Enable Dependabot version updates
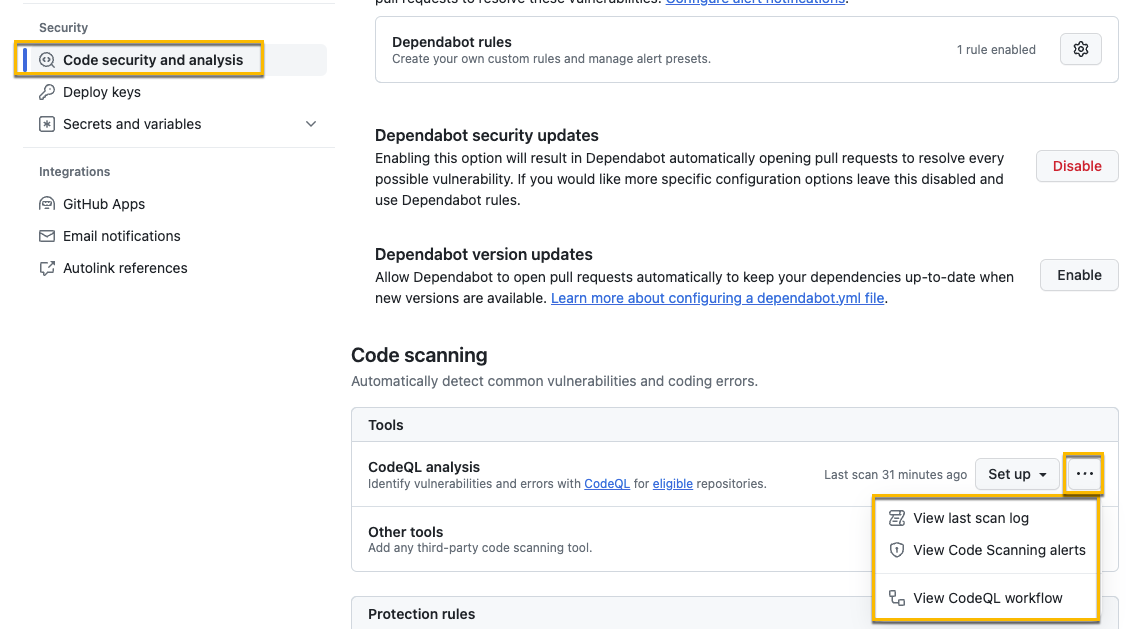 point(1079,275)
